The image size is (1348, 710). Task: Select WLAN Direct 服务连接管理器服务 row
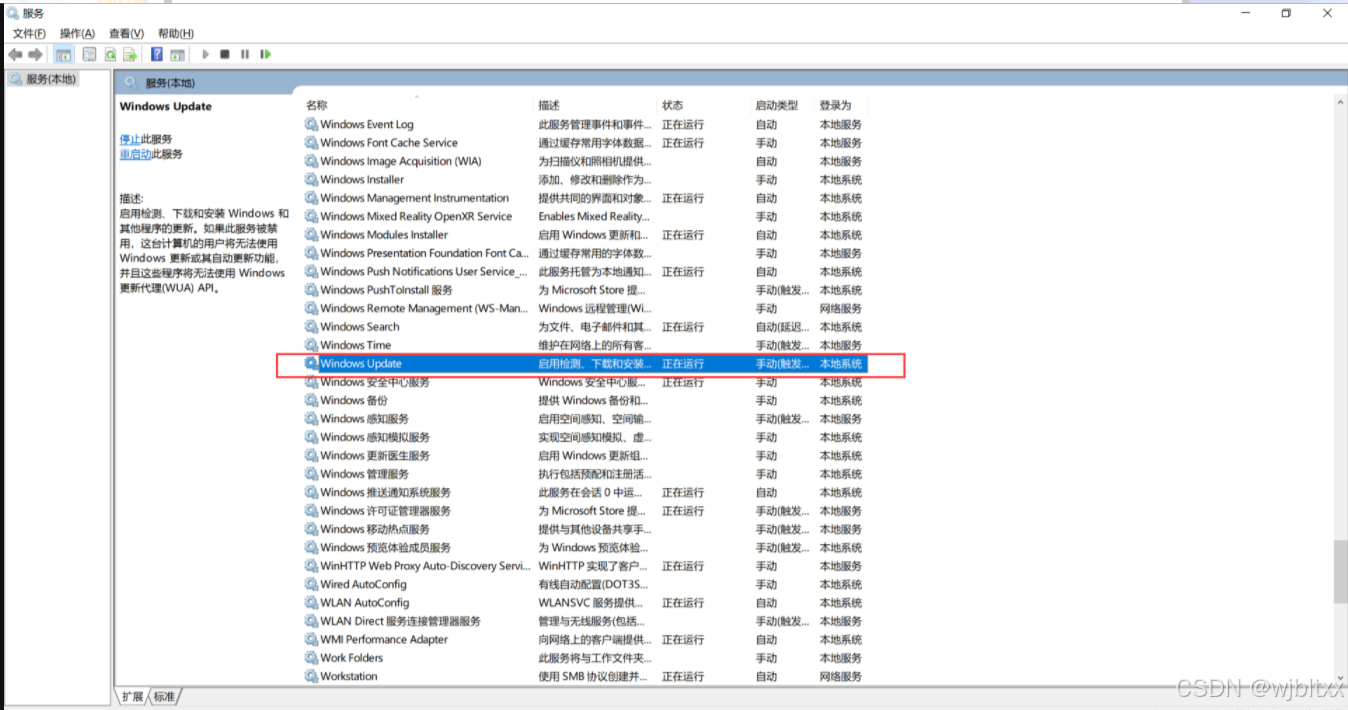coord(585,621)
